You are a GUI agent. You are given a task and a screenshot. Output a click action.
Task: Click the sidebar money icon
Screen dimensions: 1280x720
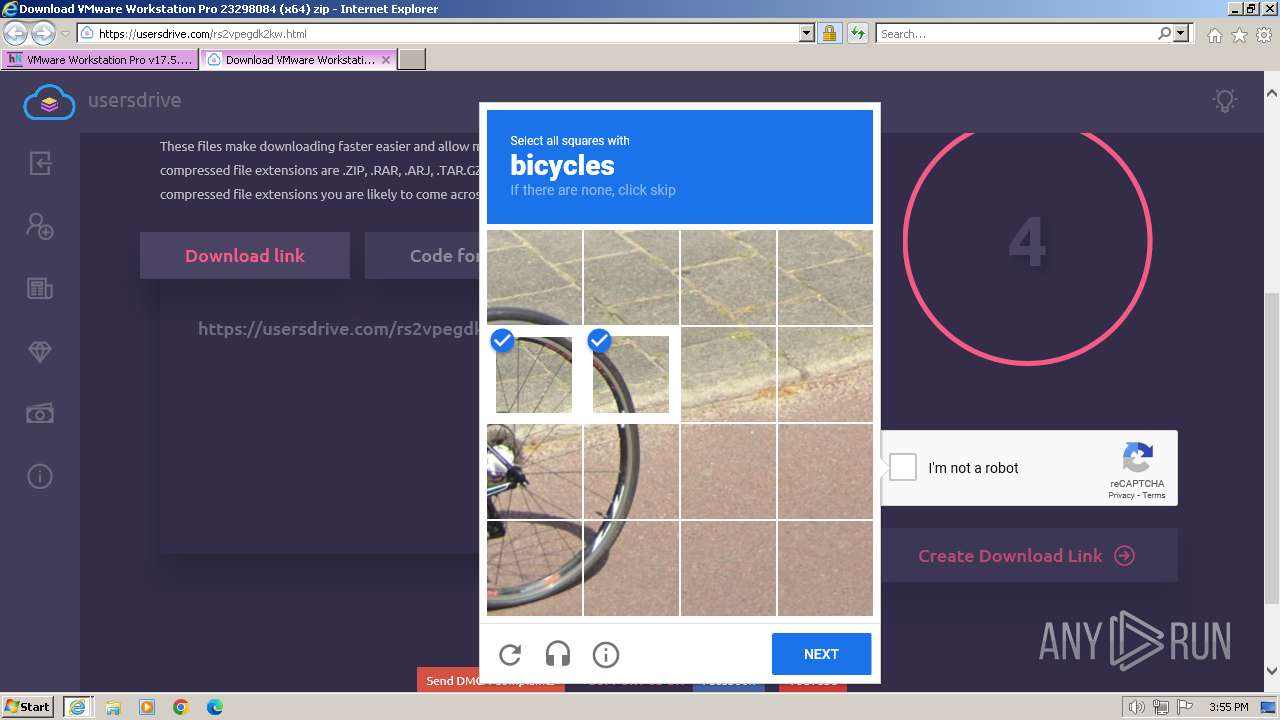[40, 414]
